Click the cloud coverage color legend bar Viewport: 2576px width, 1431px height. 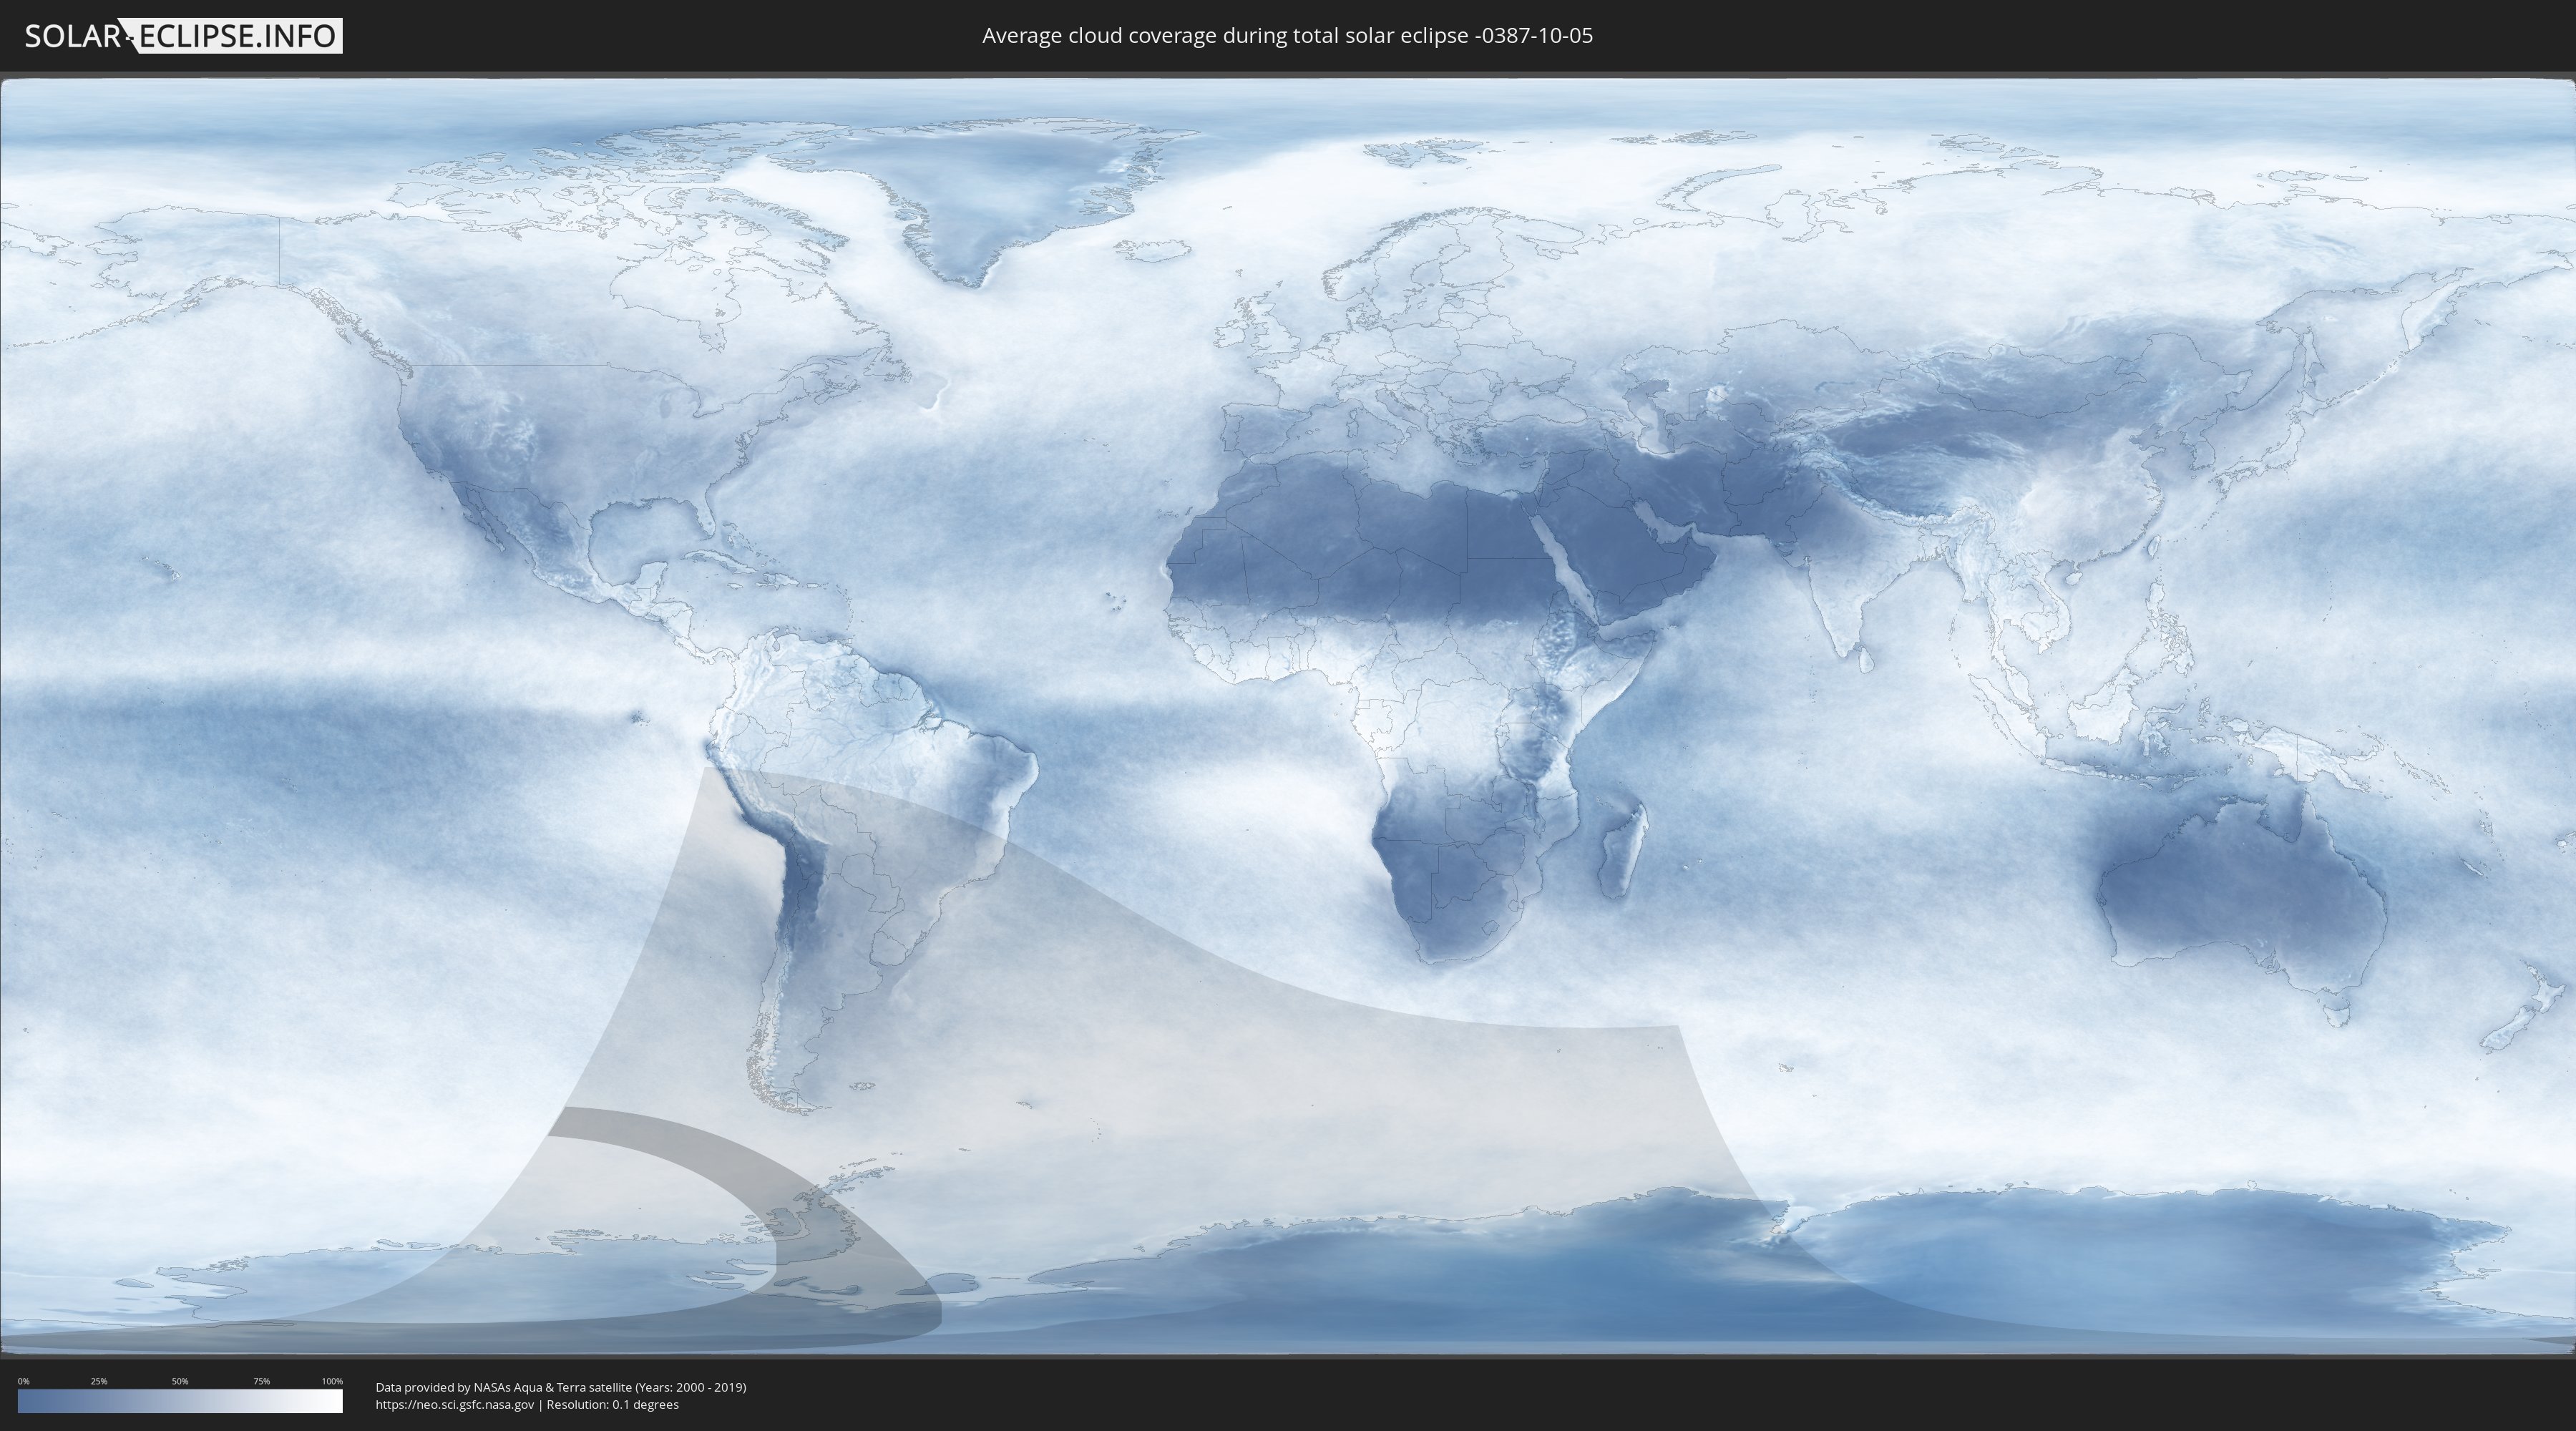(180, 1401)
